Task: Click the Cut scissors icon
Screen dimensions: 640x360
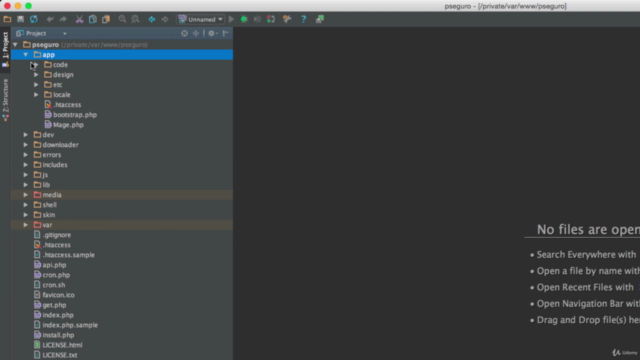Action: (x=80, y=19)
